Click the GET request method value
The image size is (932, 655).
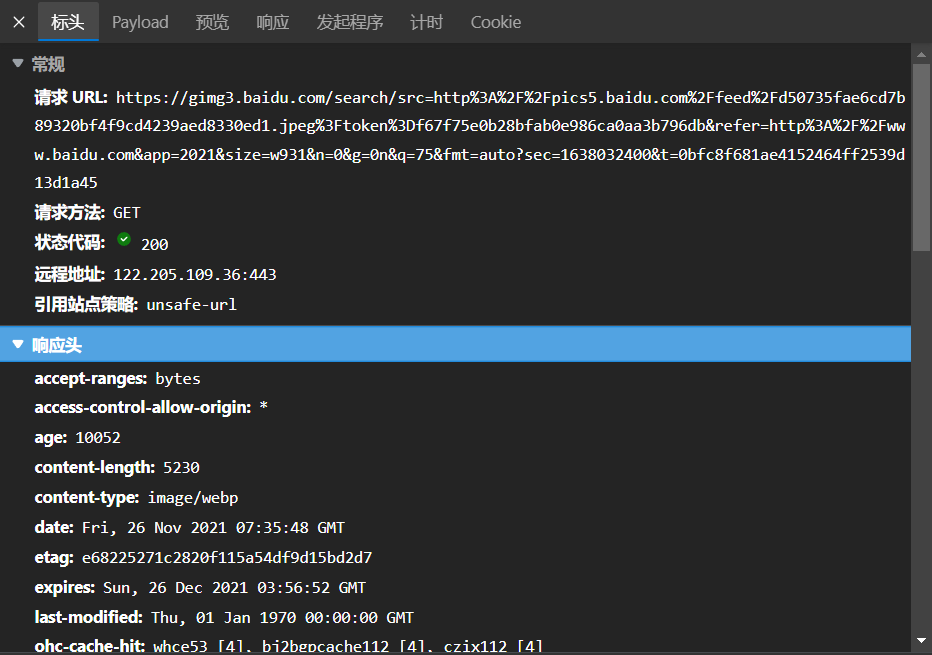[x=127, y=213]
